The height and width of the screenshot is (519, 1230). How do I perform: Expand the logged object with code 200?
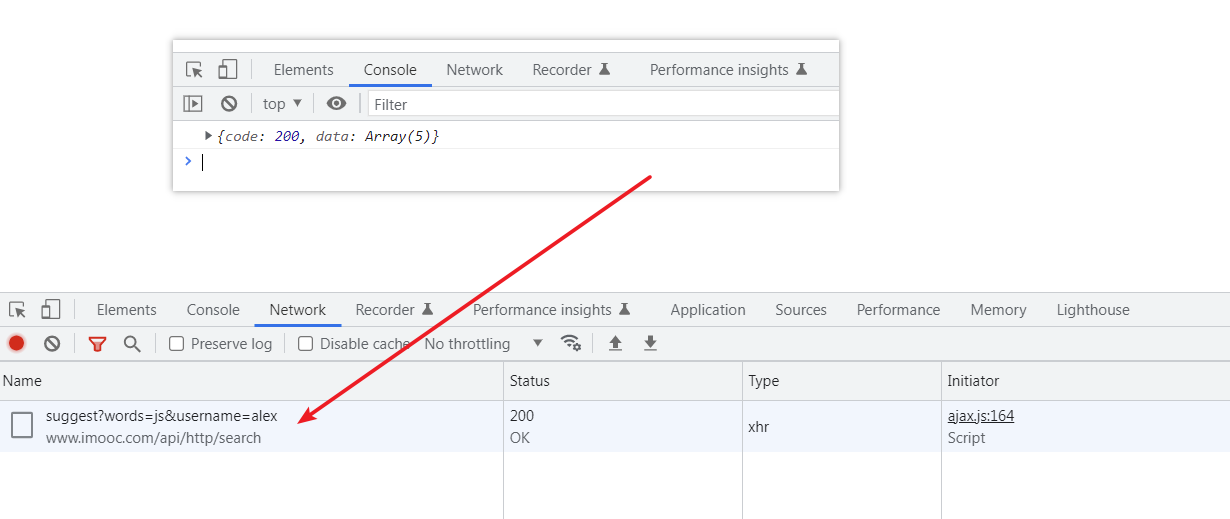pyautogui.click(x=208, y=135)
